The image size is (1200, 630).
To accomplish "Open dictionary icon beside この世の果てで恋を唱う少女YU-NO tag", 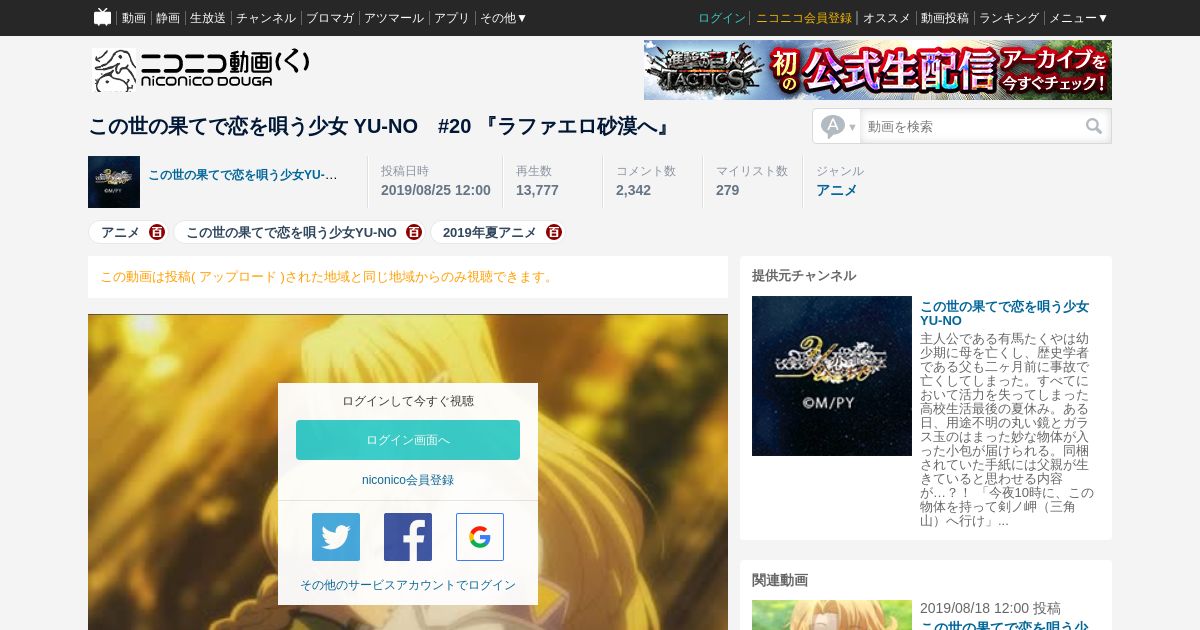I will pyautogui.click(x=414, y=232).
